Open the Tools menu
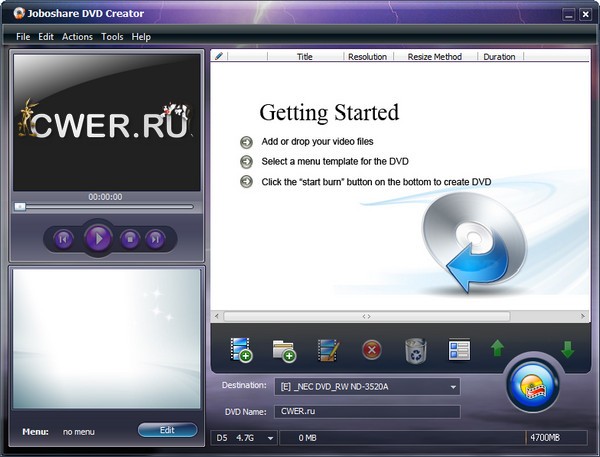Image resolution: width=600 pixels, height=457 pixels. (112, 37)
